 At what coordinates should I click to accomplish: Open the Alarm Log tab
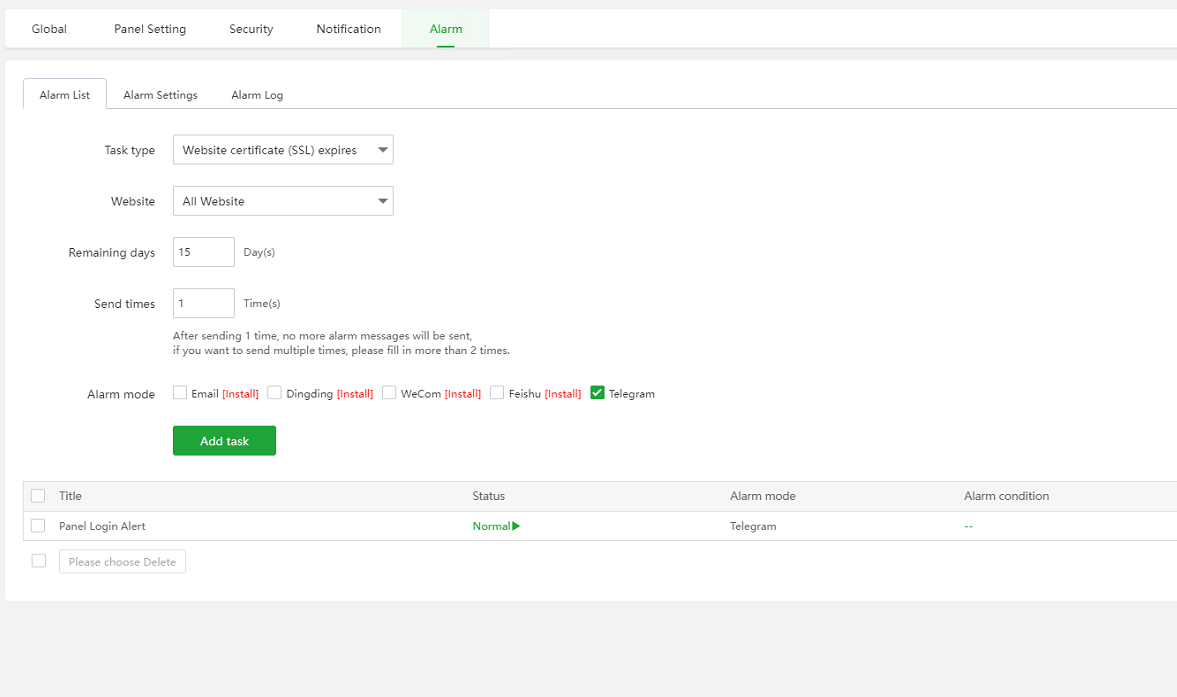(x=257, y=95)
